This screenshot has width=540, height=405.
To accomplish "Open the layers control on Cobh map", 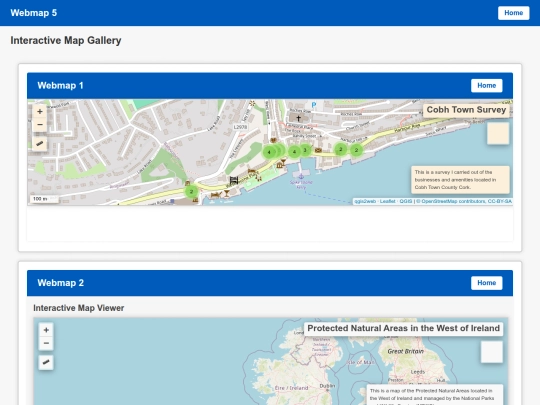I will click(x=498, y=134).
